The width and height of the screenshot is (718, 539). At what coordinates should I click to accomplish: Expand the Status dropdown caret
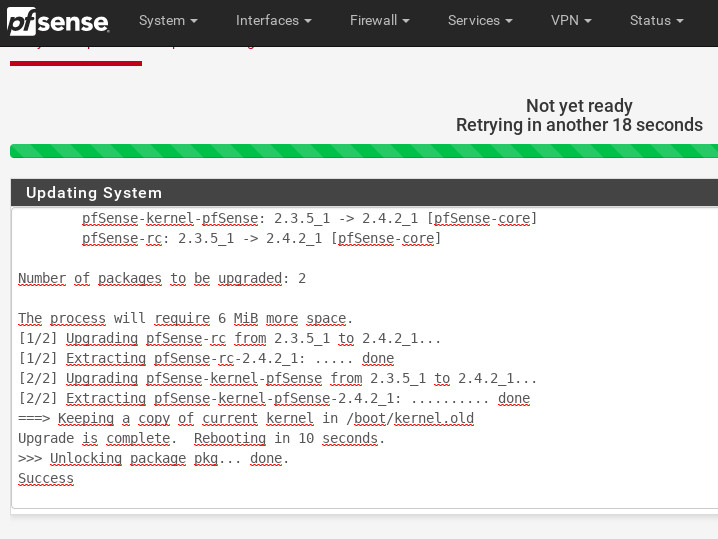click(x=680, y=22)
